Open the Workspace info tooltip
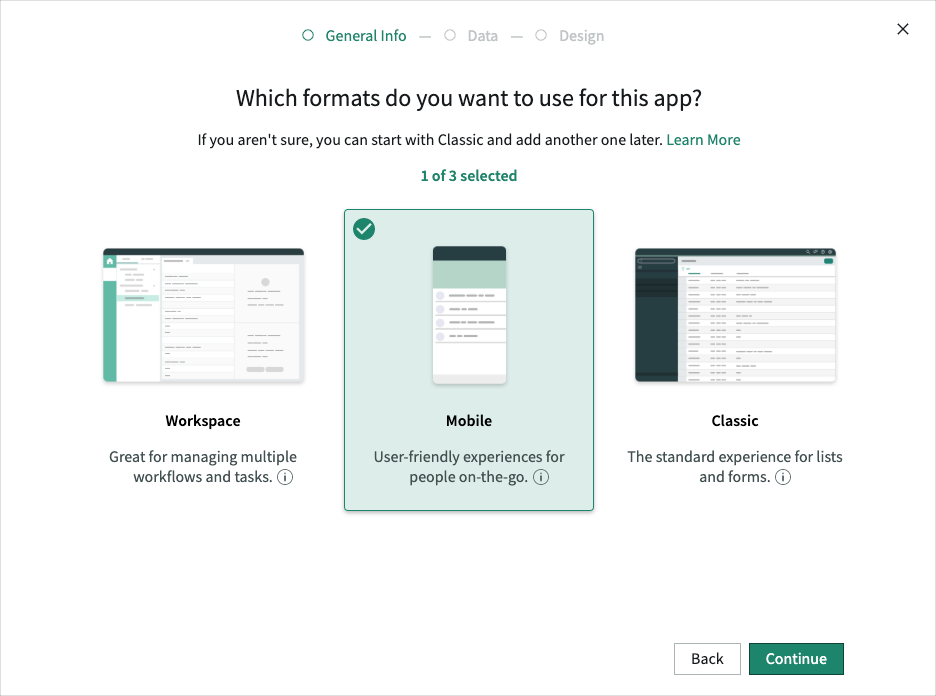The height and width of the screenshot is (696, 936). click(x=285, y=478)
